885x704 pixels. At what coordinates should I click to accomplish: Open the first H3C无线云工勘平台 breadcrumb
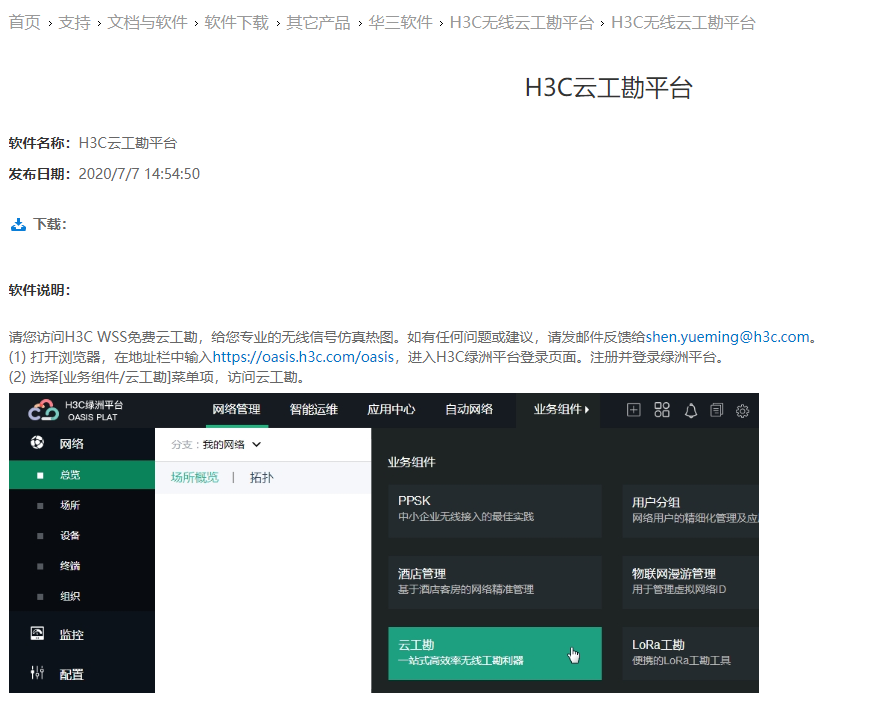[x=522, y=23]
